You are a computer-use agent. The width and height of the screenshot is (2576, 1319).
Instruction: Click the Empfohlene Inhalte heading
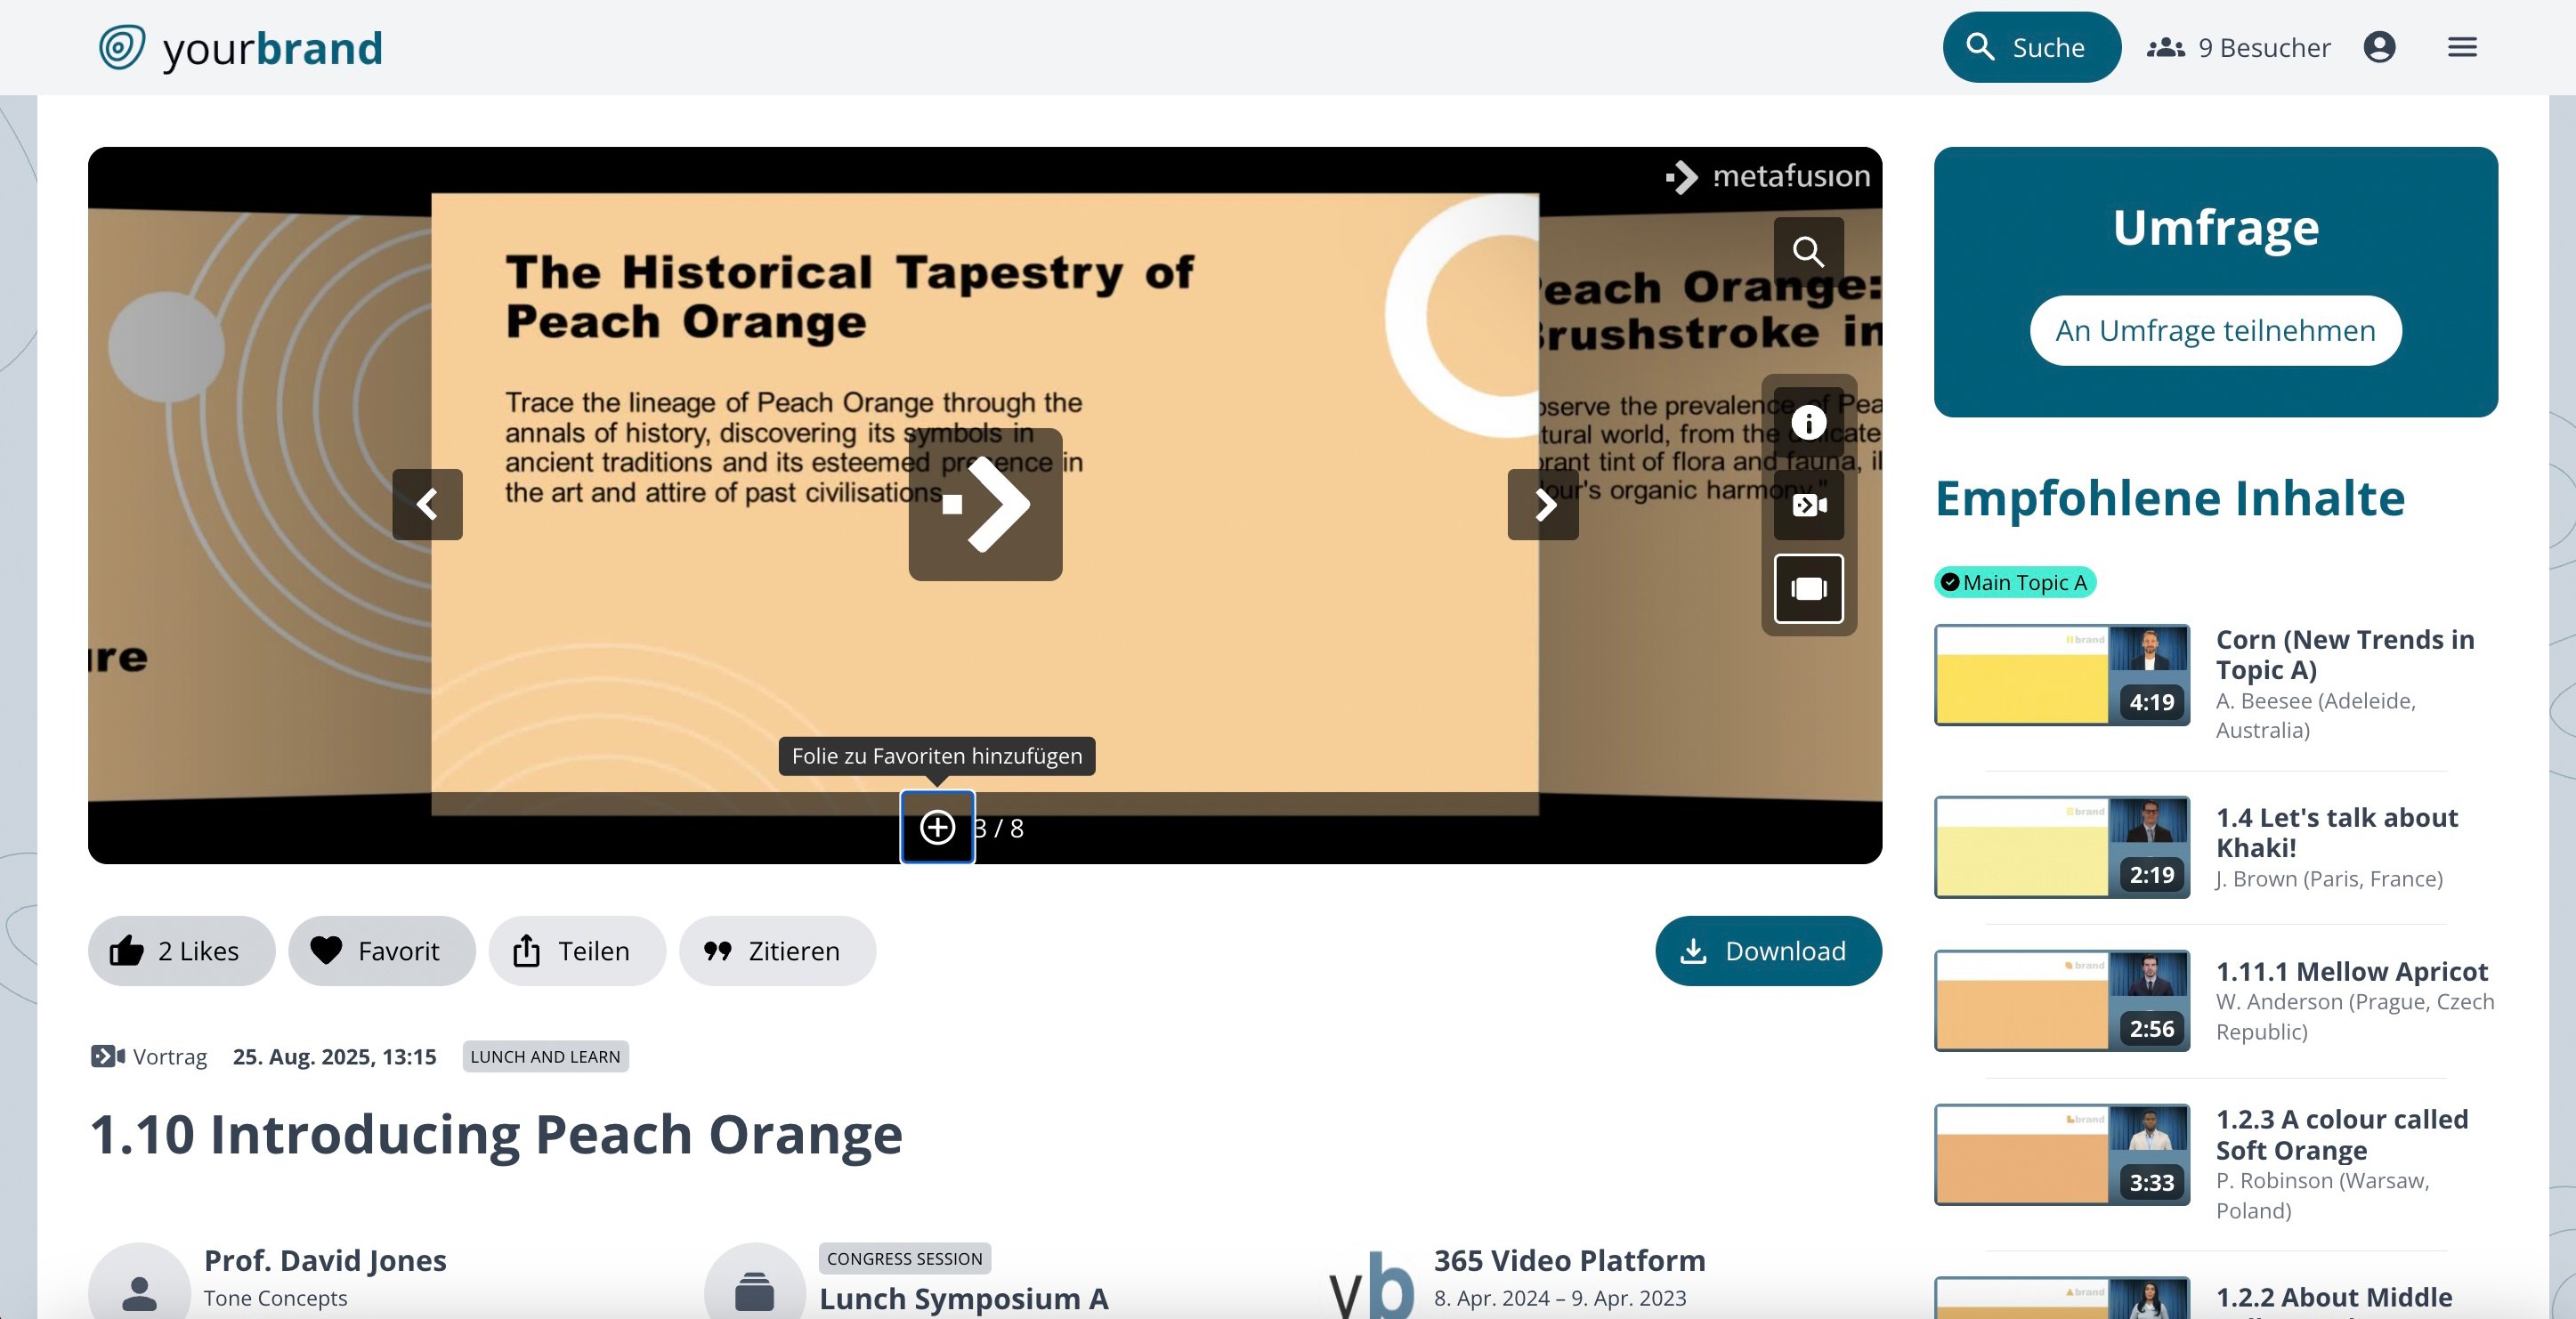2170,498
